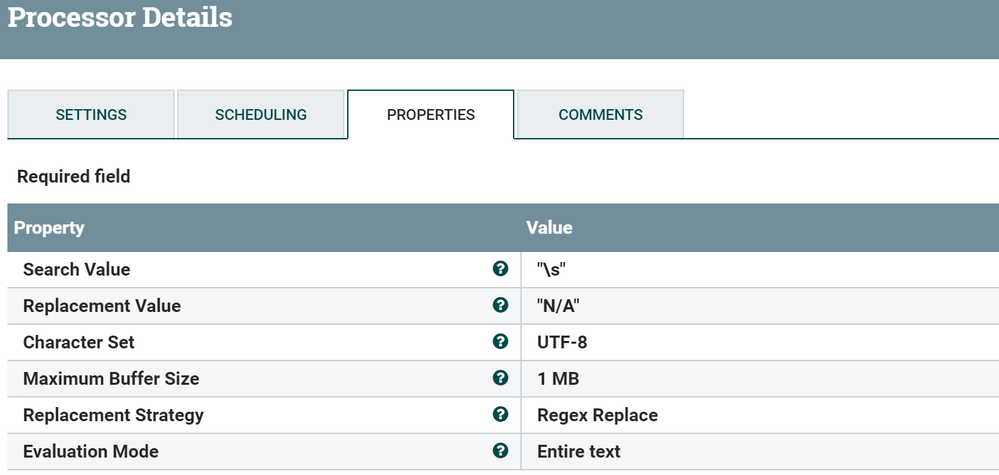Change the 1 MB buffer size value

pyautogui.click(x=558, y=379)
